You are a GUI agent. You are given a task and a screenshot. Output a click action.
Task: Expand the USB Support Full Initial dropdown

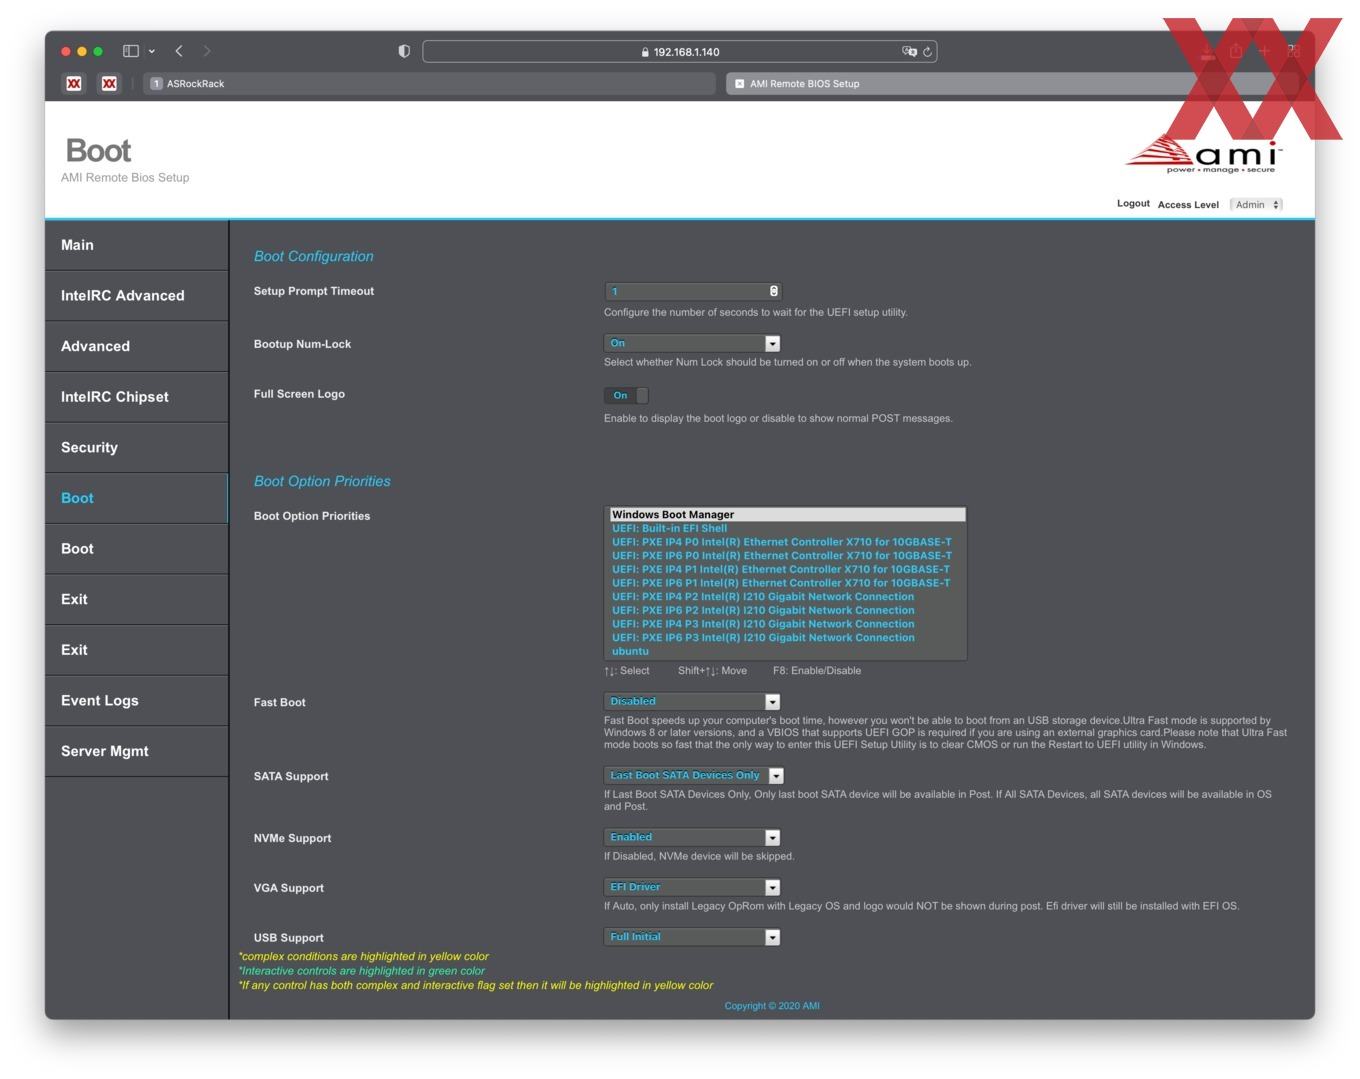[x=692, y=937]
